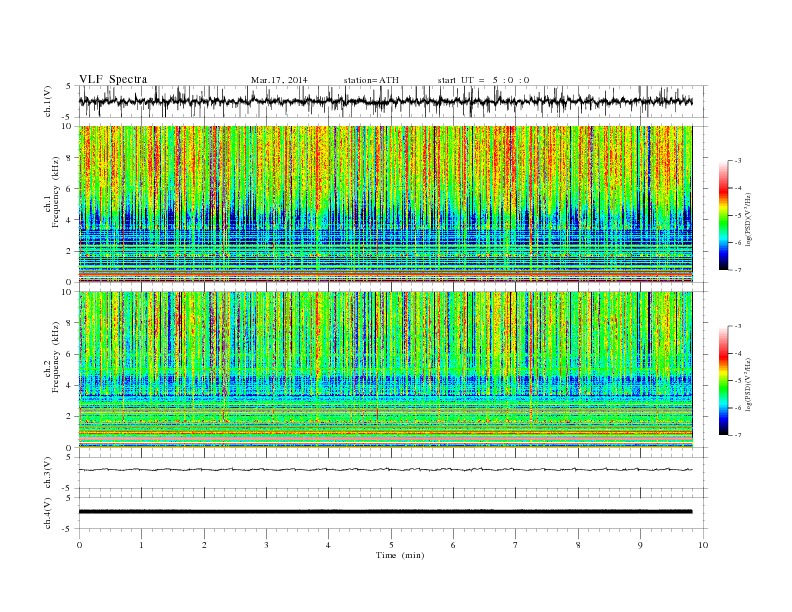Click the 'start UT = 5 :0 :0' label
The image size is (792, 612).
click(x=483, y=80)
